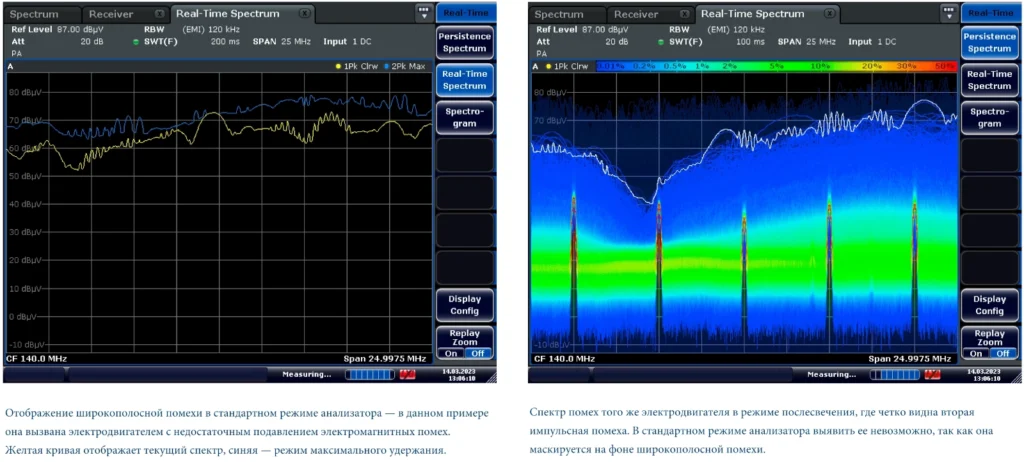Click date and time in left status bar

click(459, 374)
